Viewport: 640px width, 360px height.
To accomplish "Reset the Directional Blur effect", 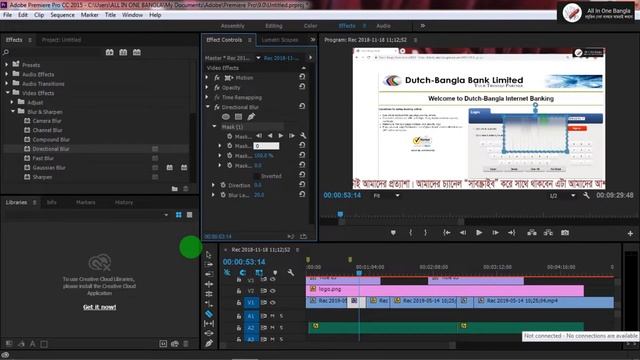I will (x=302, y=106).
